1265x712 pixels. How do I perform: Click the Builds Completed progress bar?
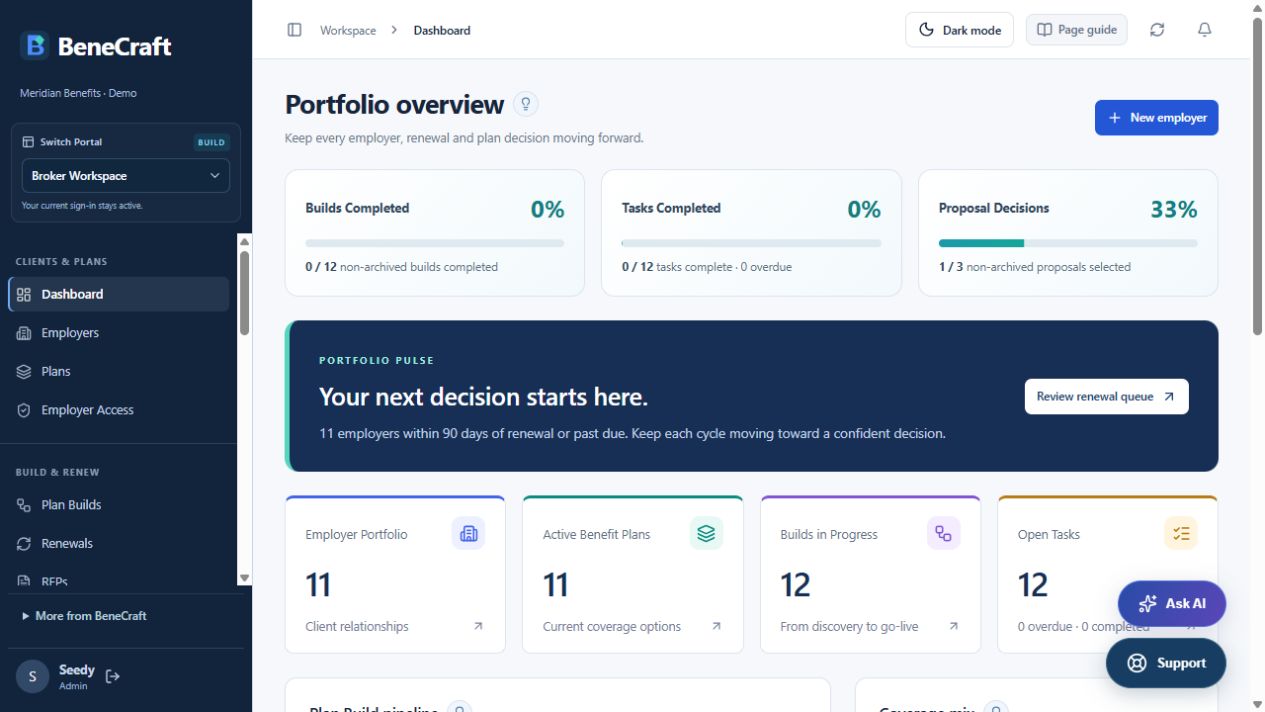click(435, 243)
